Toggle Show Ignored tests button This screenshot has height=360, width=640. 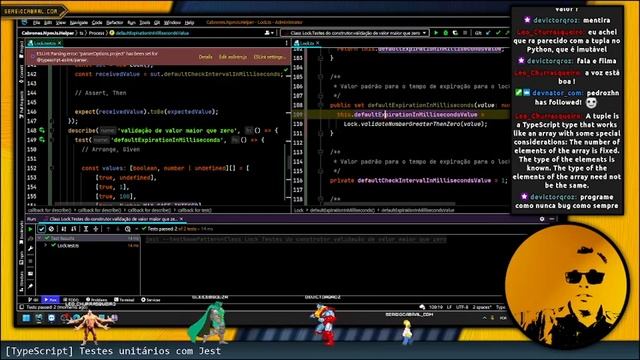coord(51,229)
